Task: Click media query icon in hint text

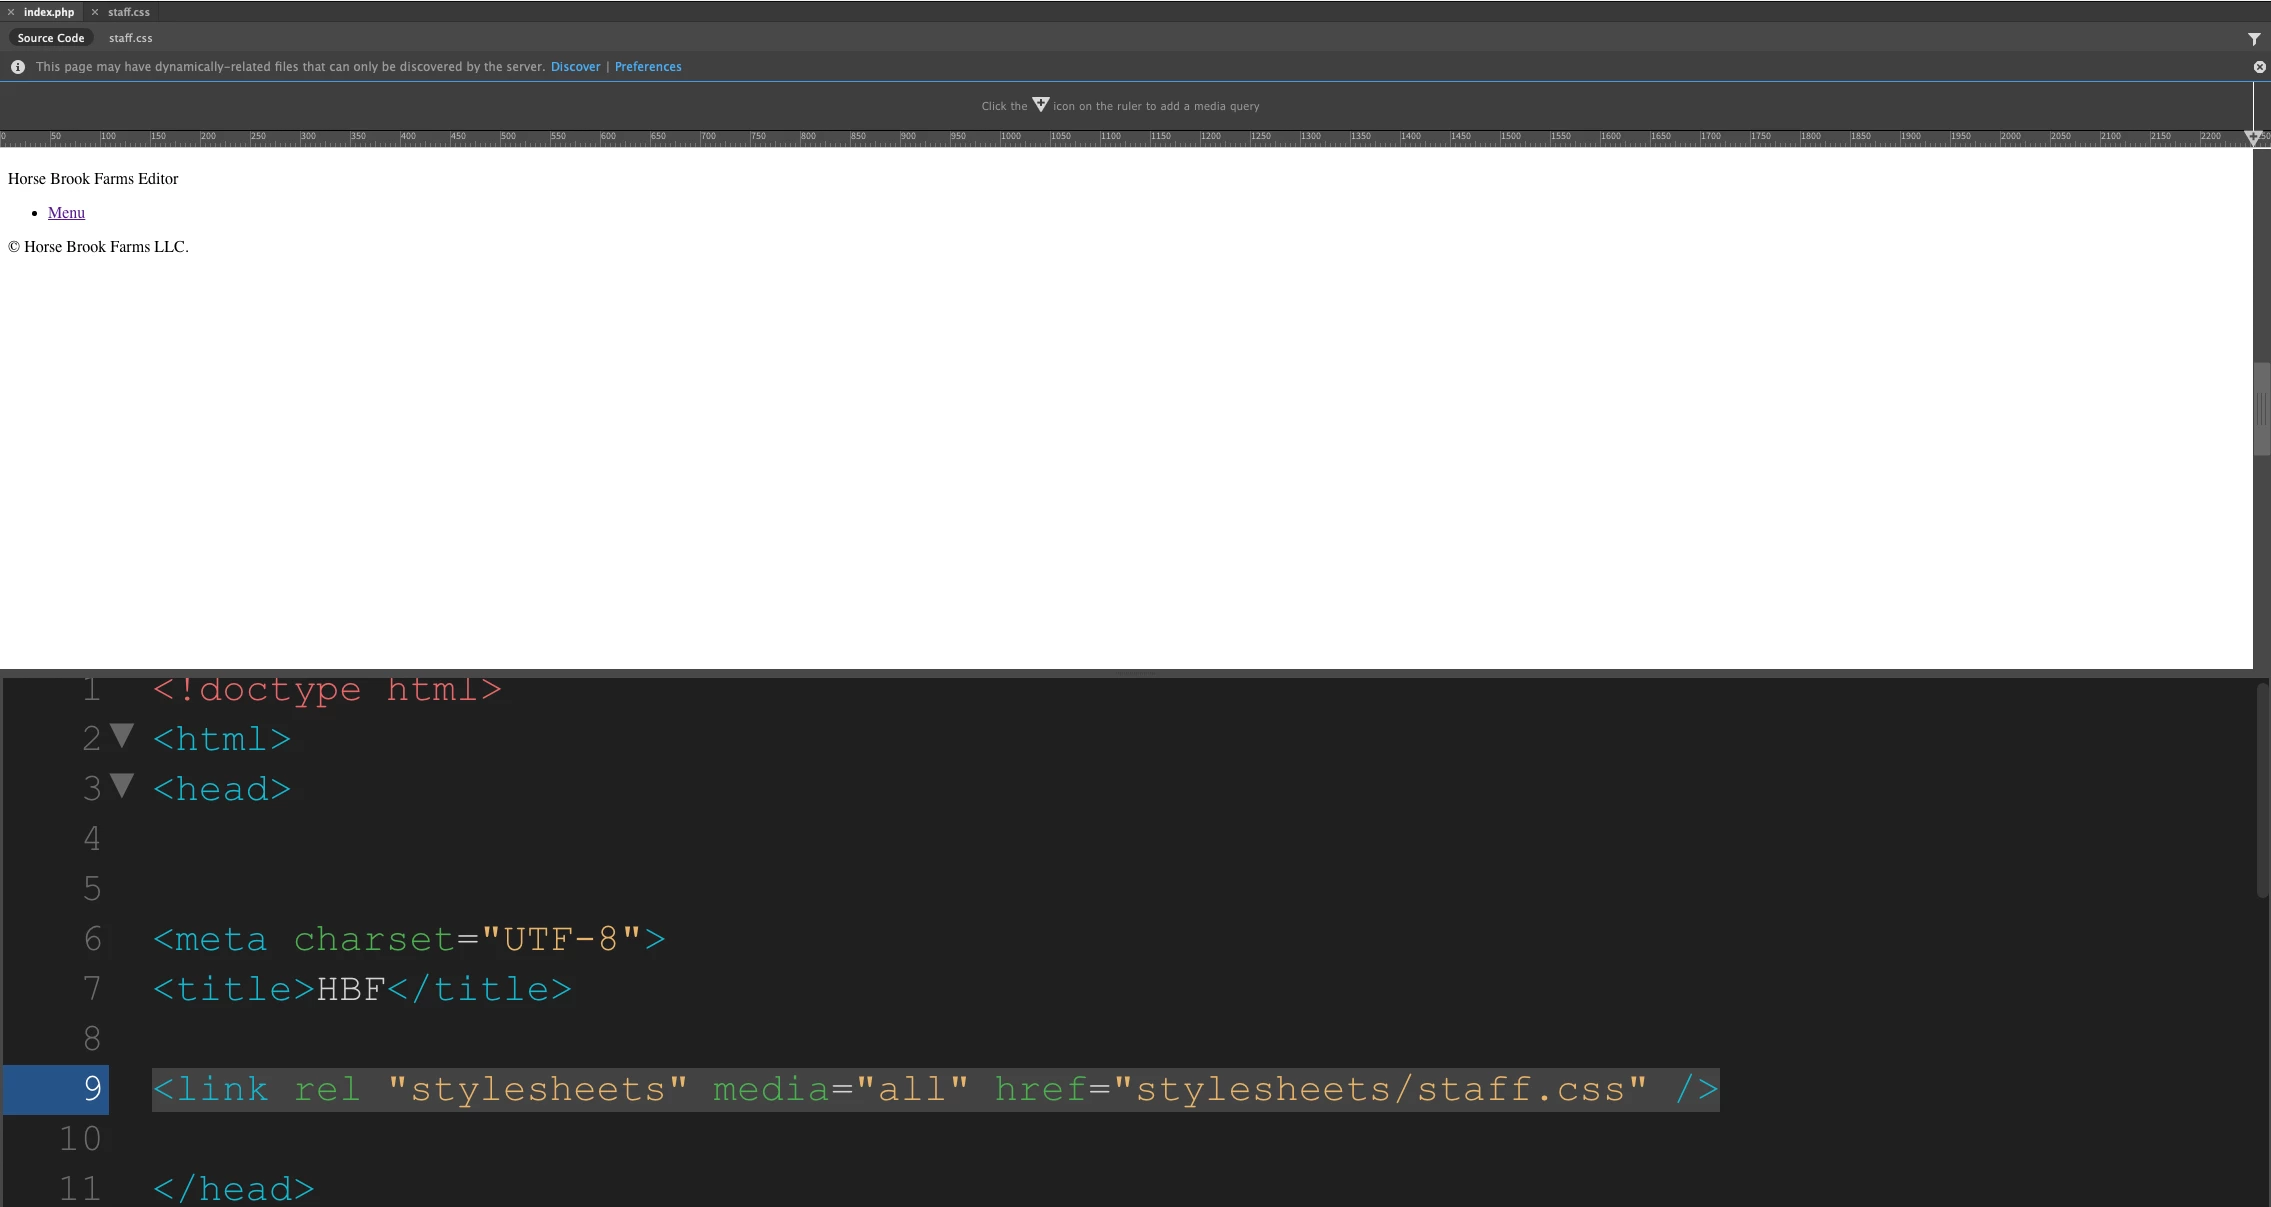Action: [1040, 105]
